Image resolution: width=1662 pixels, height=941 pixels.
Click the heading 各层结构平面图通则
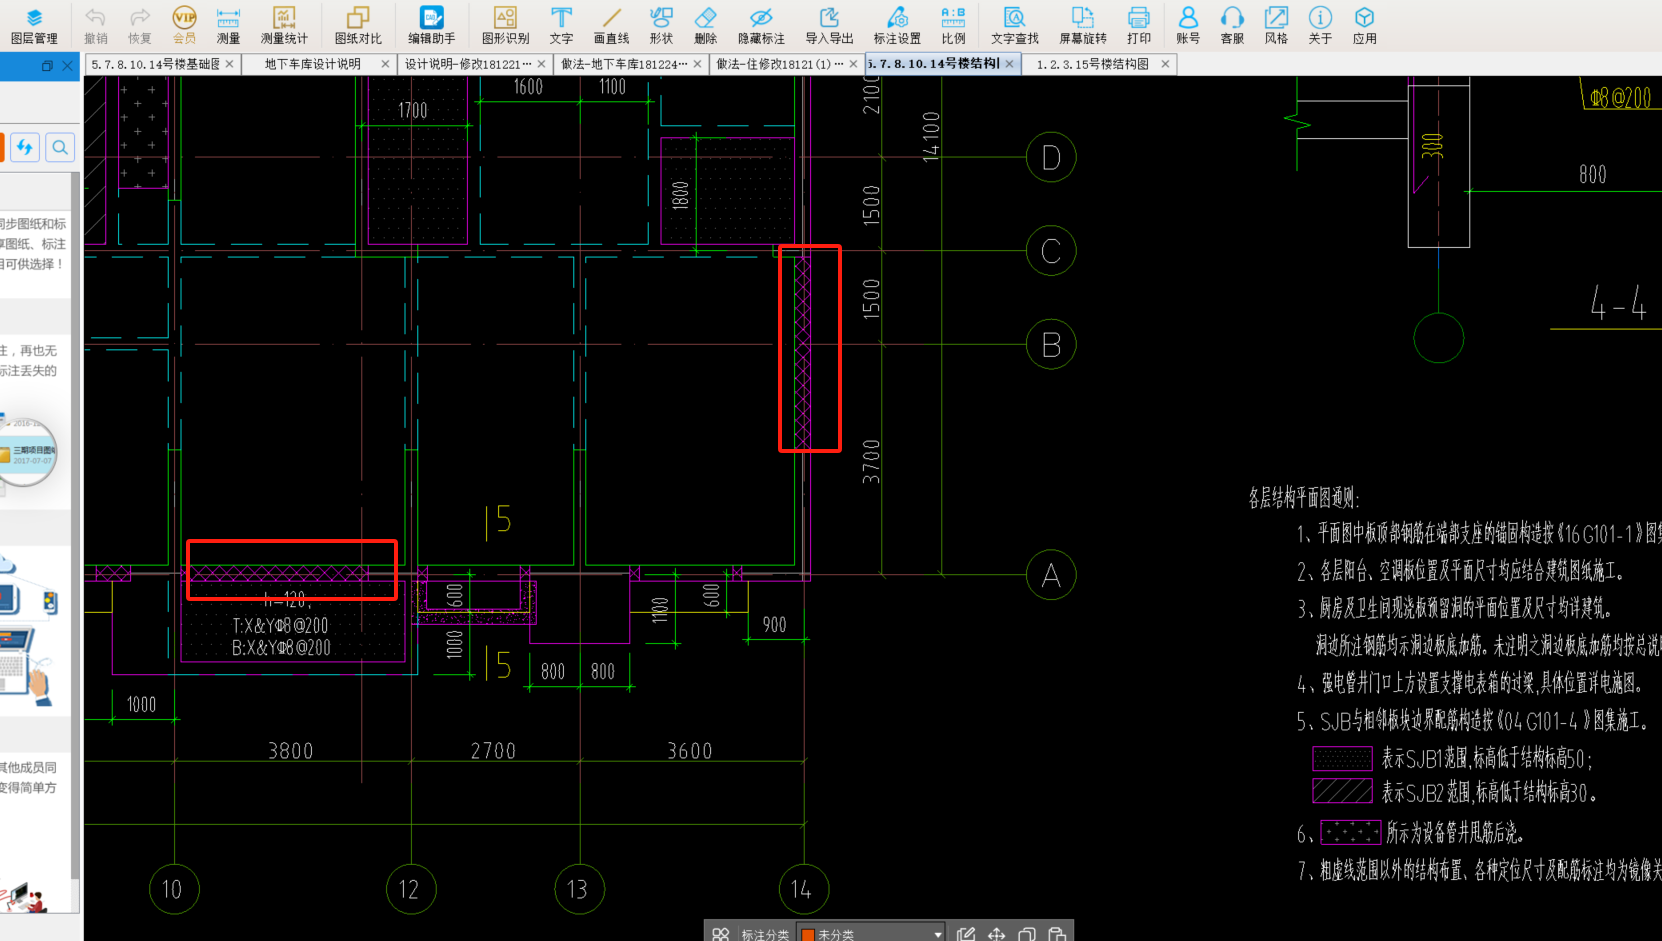point(1303,498)
